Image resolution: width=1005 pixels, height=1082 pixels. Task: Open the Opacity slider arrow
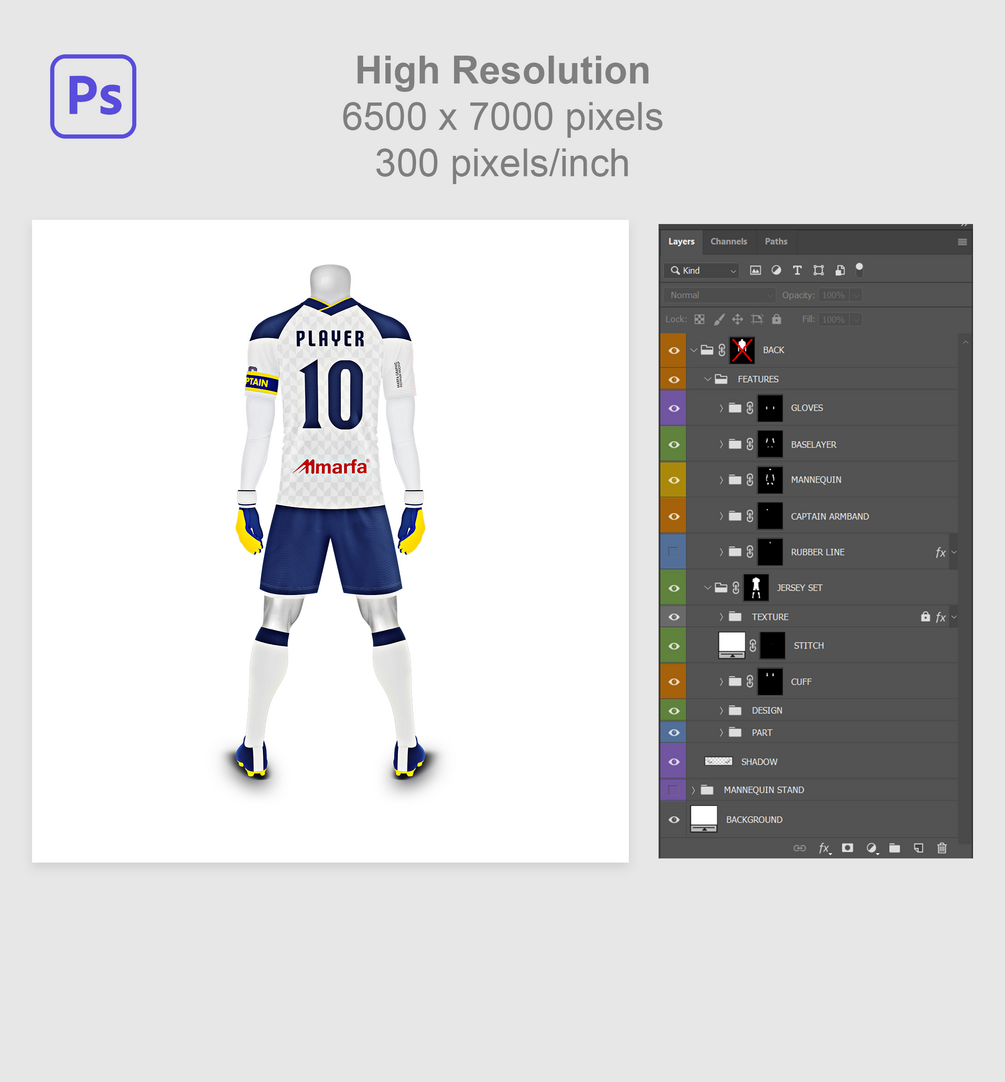(856, 295)
